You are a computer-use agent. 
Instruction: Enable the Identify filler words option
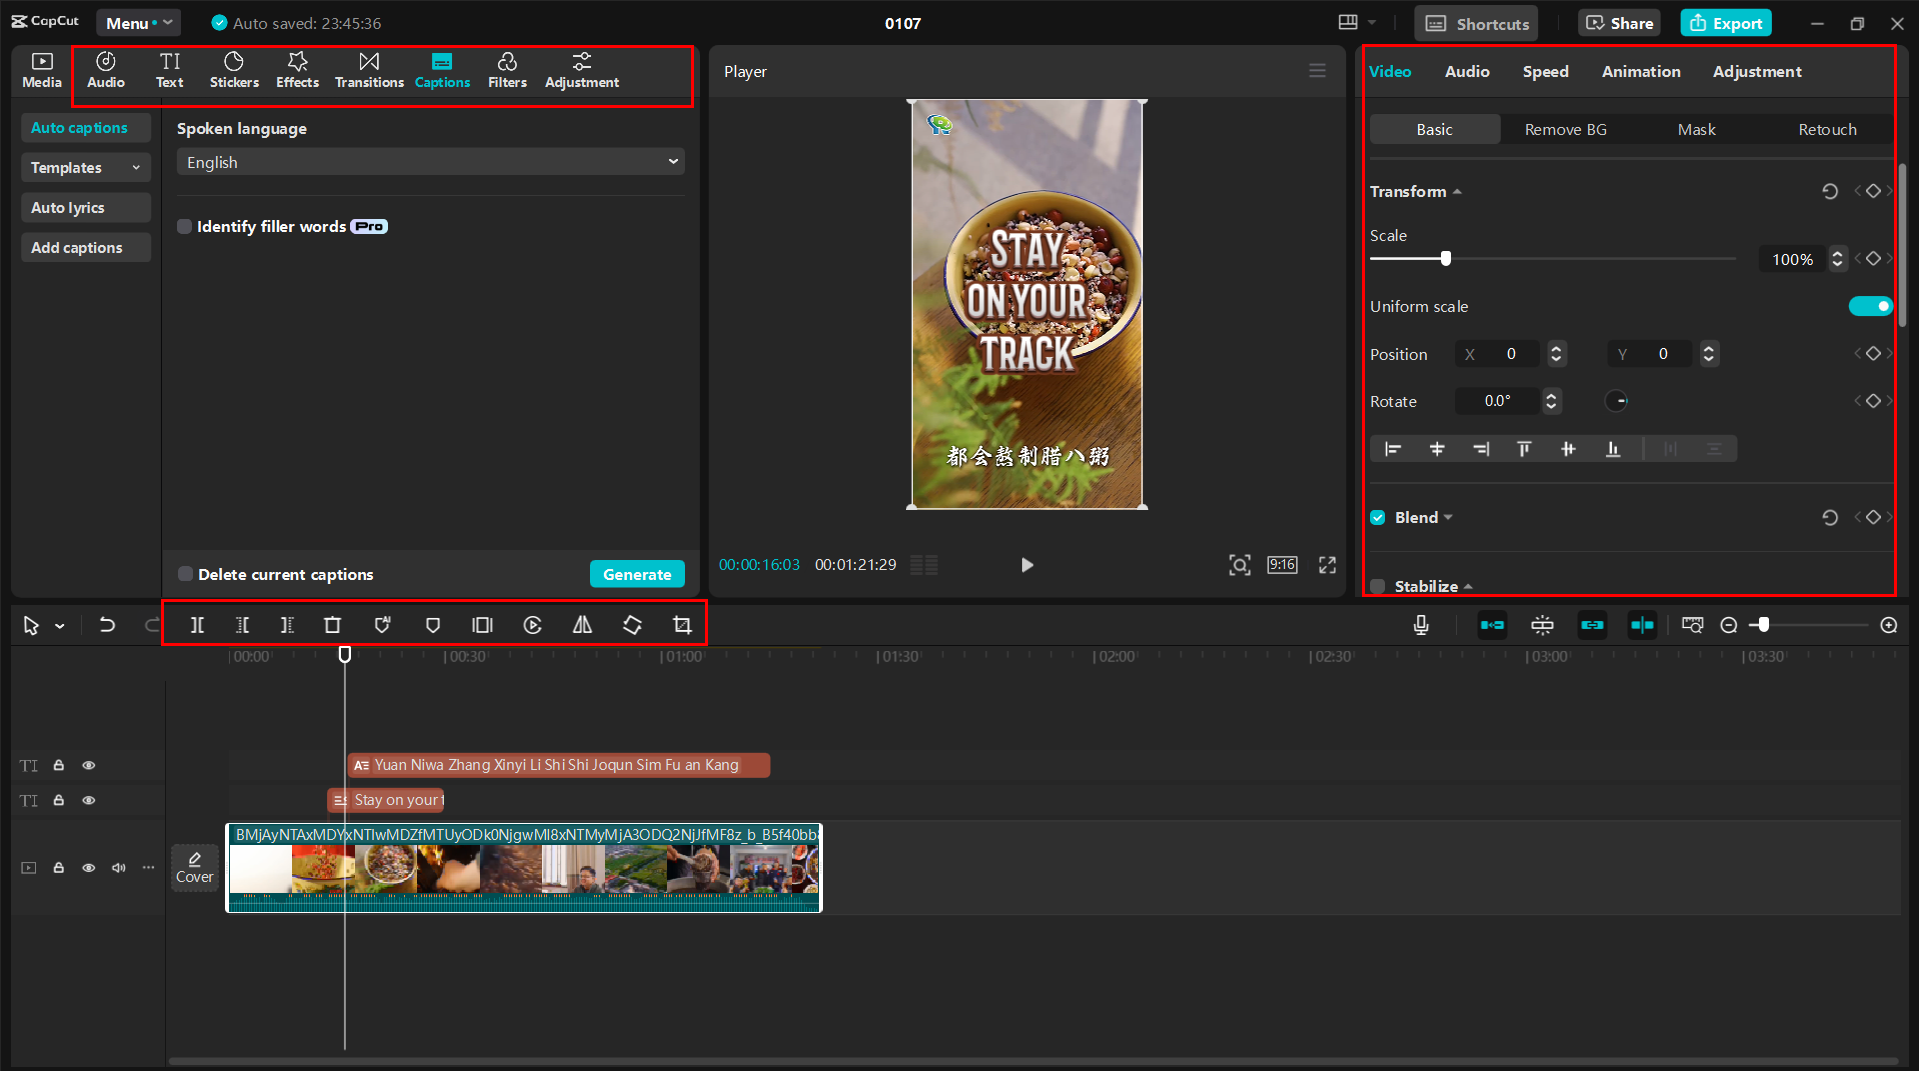coord(185,226)
